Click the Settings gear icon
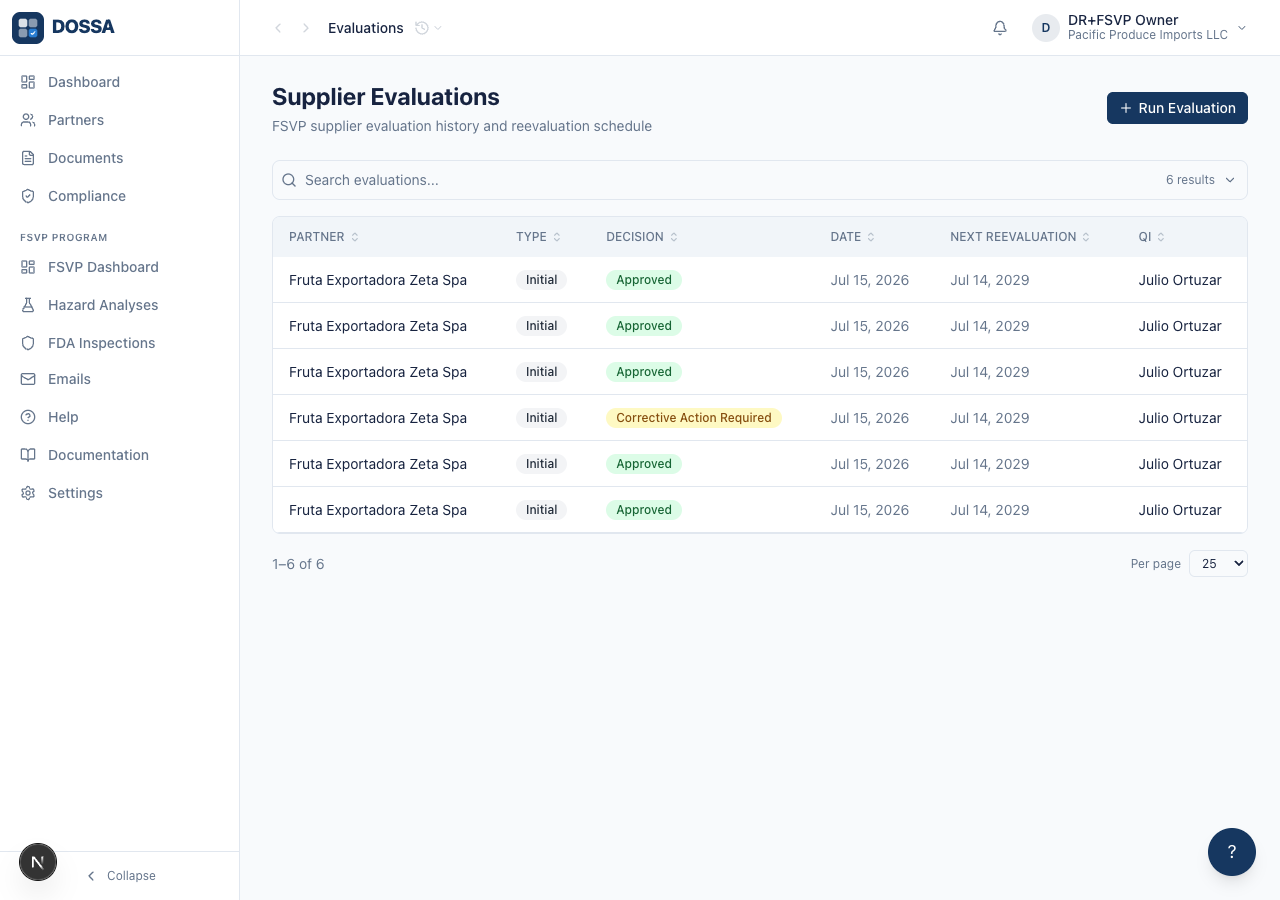1280x900 pixels. pos(28,493)
